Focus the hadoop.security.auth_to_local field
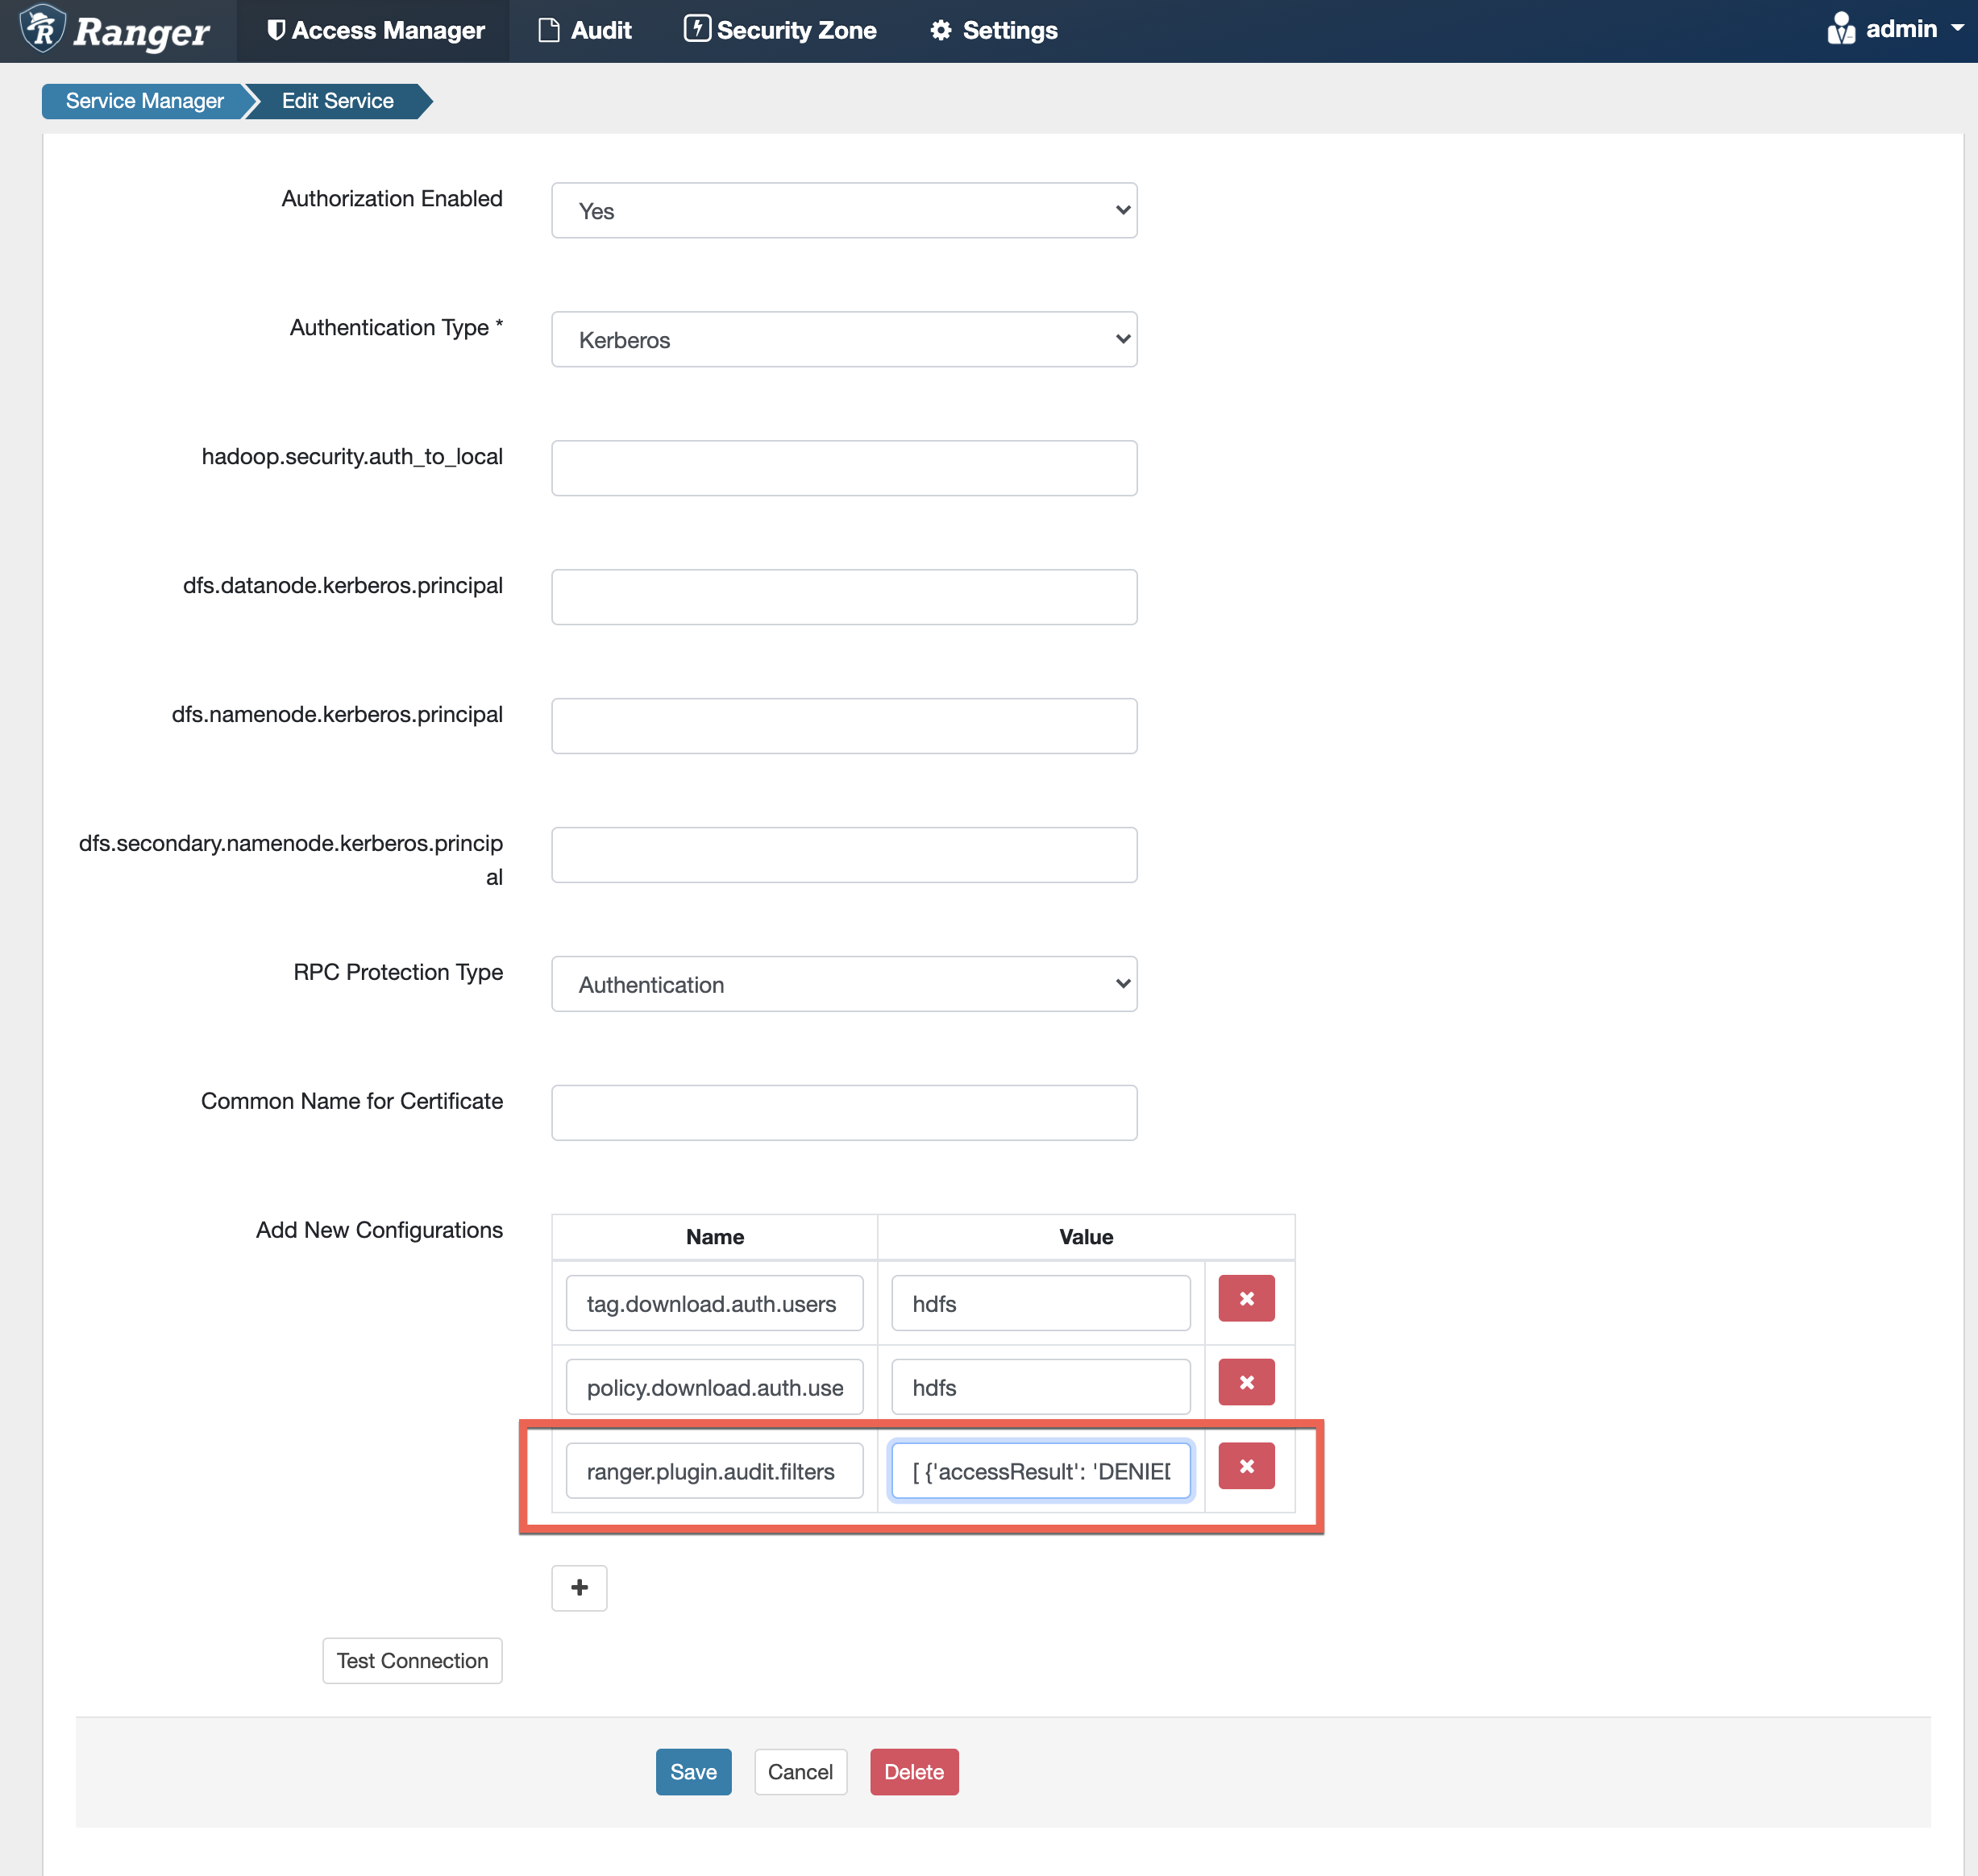The height and width of the screenshot is (1876, 1978). 843,468
